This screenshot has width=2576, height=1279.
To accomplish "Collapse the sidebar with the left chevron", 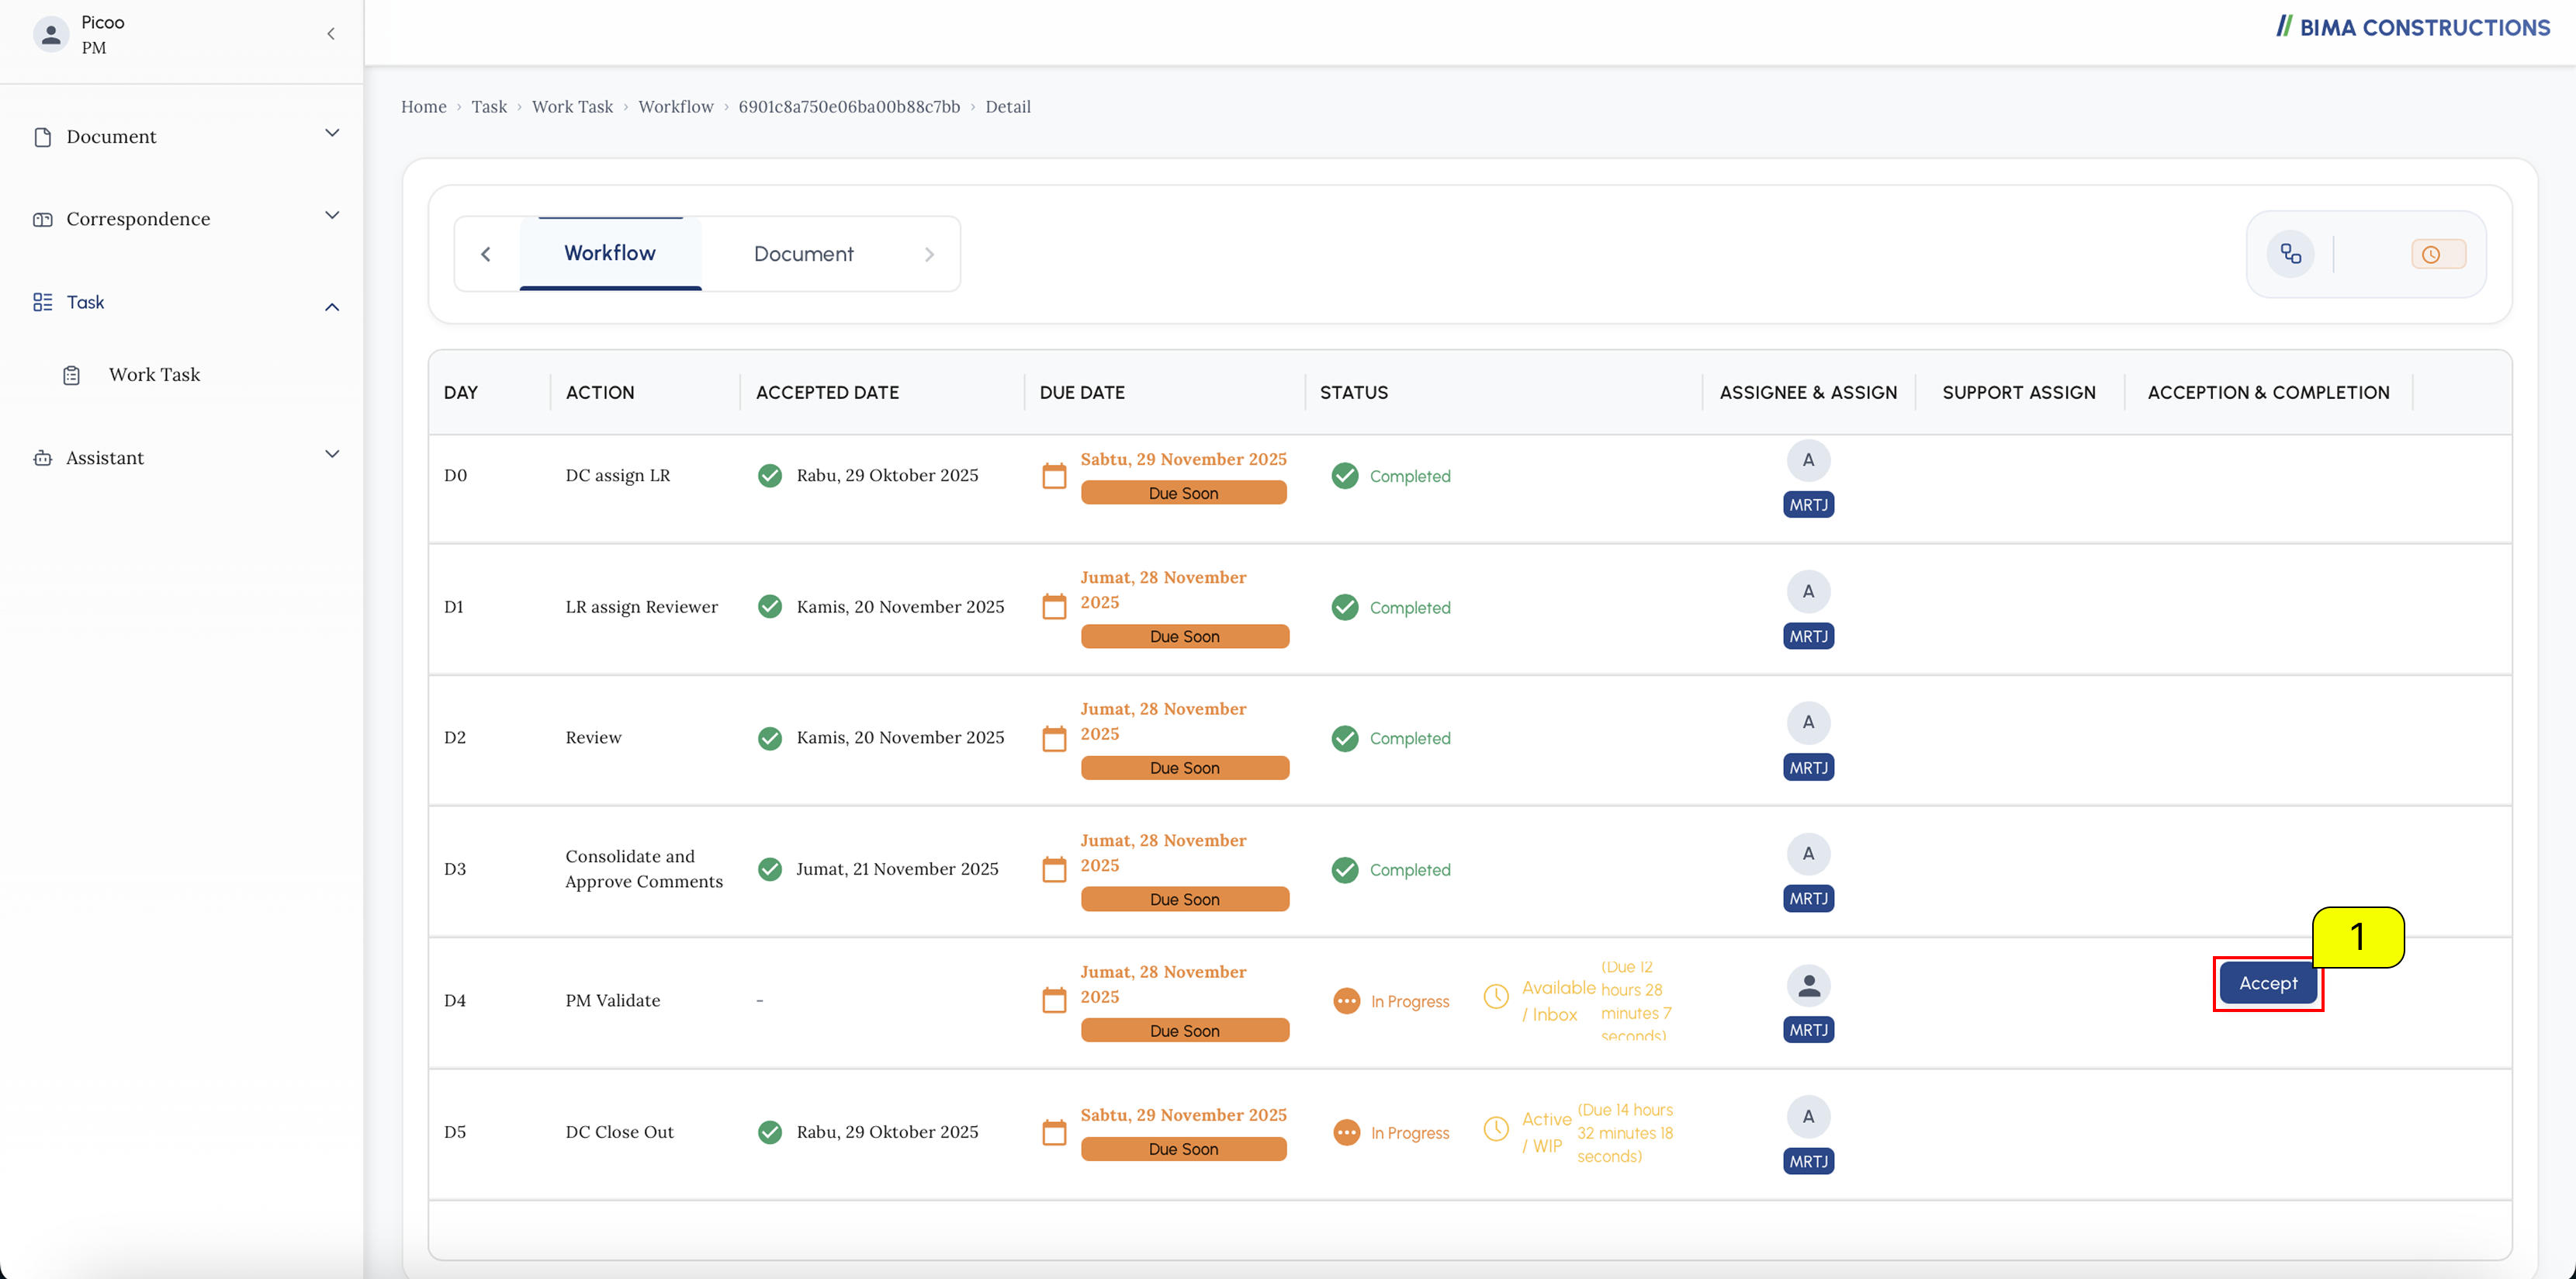I will pyautogui.click(x=331, y=34).
